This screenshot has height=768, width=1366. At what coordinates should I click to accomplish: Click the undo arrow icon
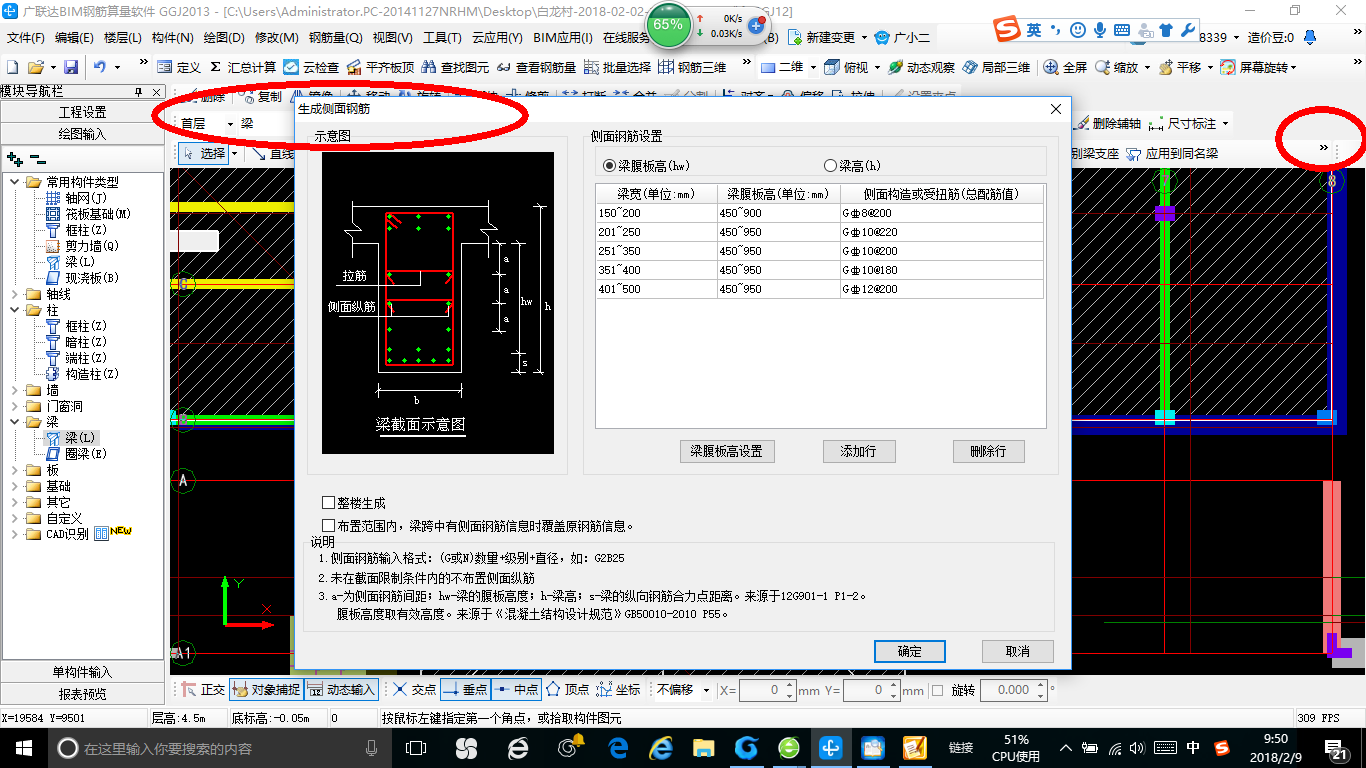[100, 68]
